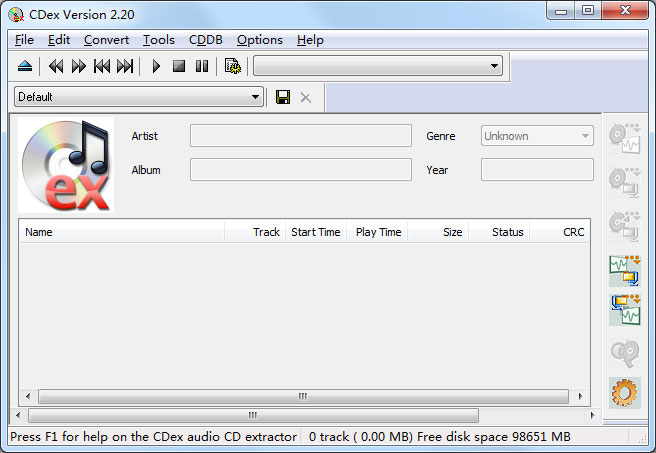Pause playback with the Pause button

(202, 66)
